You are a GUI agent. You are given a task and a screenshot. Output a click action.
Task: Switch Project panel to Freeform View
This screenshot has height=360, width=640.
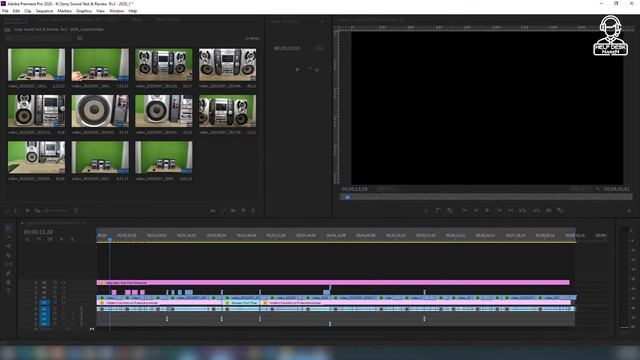click(38, 211)
